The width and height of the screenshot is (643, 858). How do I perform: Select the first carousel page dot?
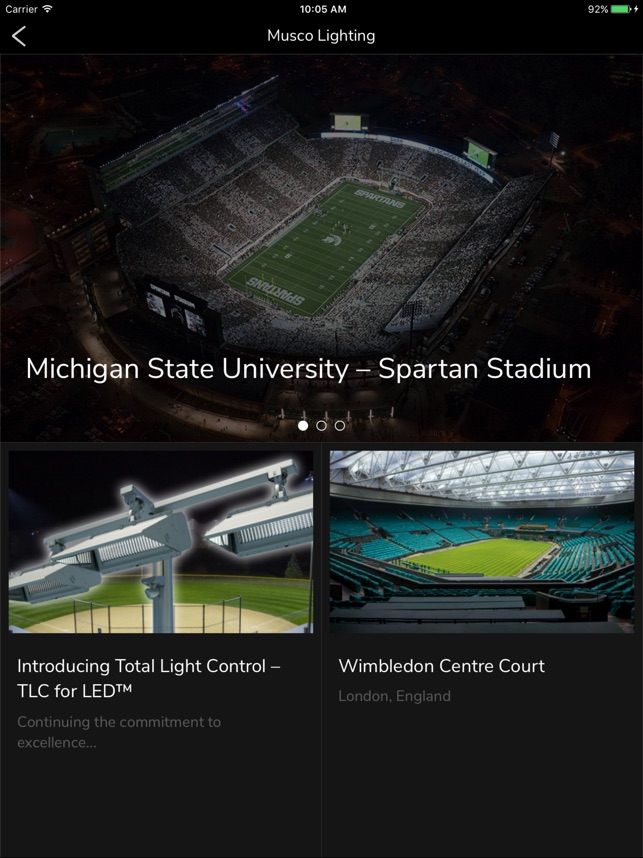303,425
